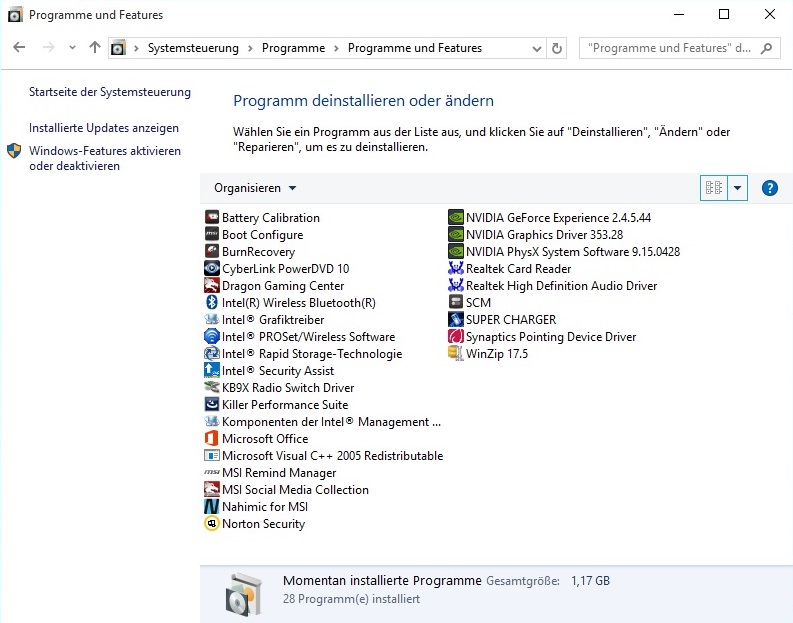The image size is (793, 623).
Task: Refresh the Programme und Features list
Action: (557, 49)
